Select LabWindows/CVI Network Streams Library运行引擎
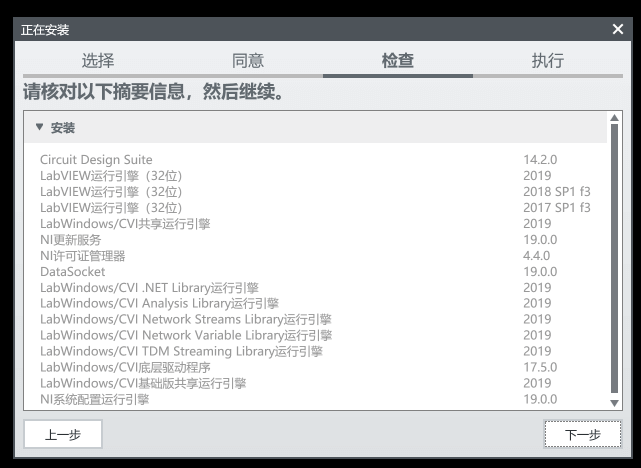The height and width of the screenshot is (468, 641). tap(315, 319)
